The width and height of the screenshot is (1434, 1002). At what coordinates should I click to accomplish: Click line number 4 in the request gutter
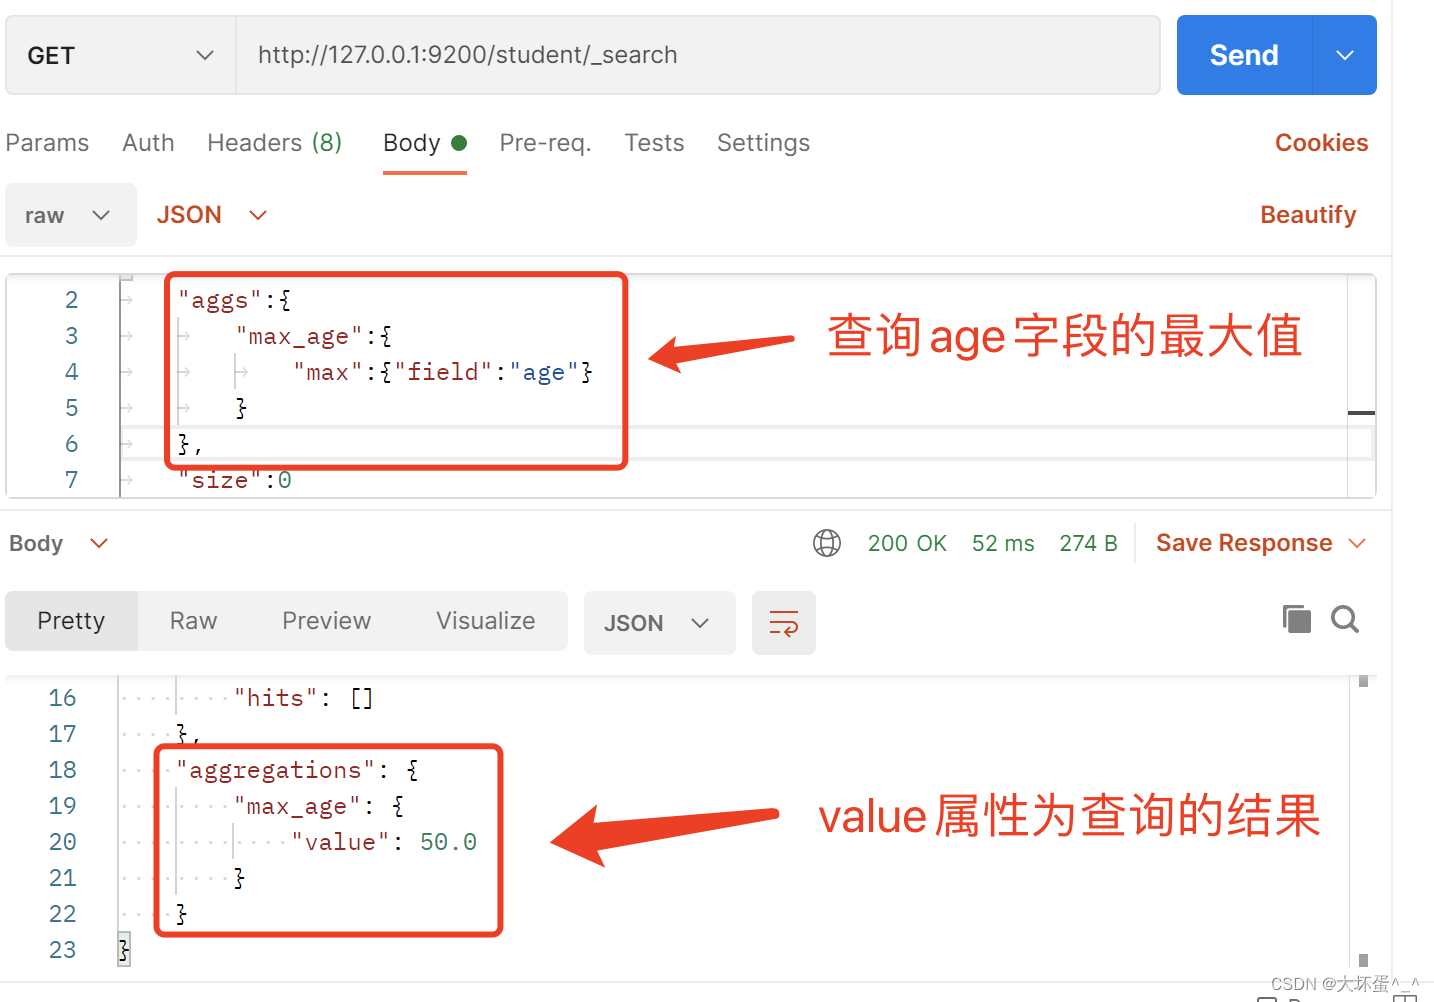pyautogui.click(x=71, y=372)
